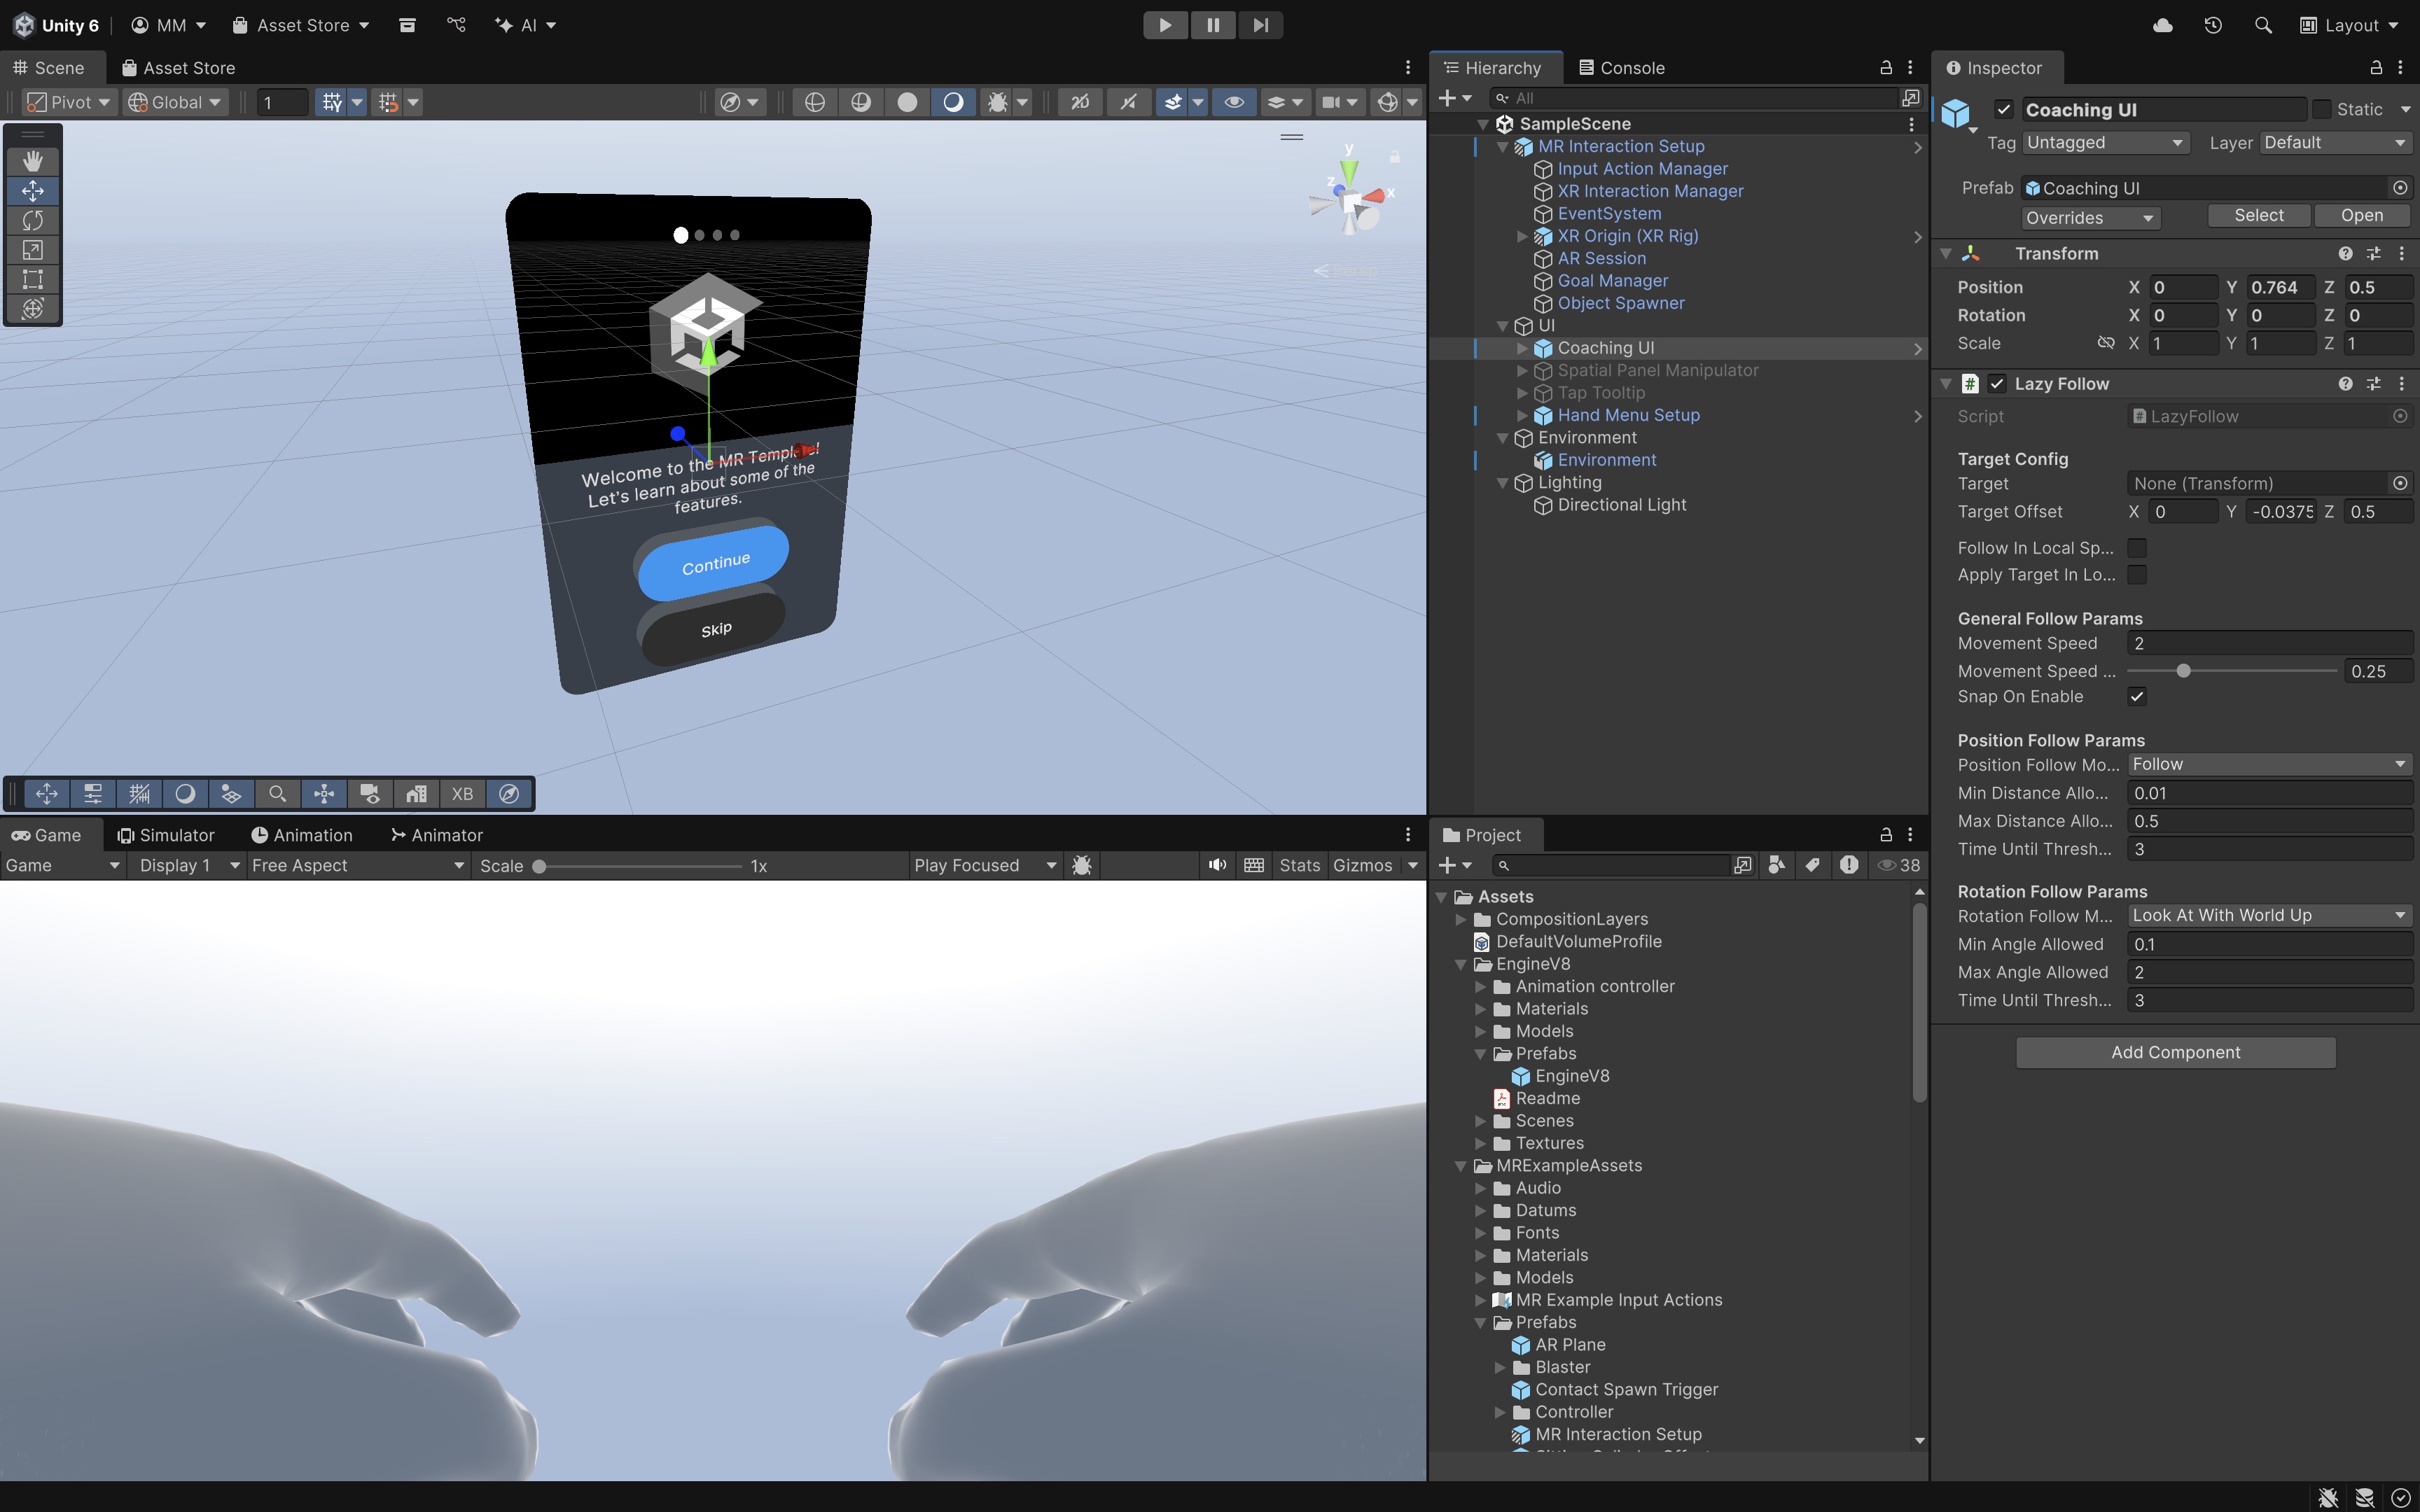Open the undo history icon
The image size is (2420, 1512).
tap(2212, 25)
